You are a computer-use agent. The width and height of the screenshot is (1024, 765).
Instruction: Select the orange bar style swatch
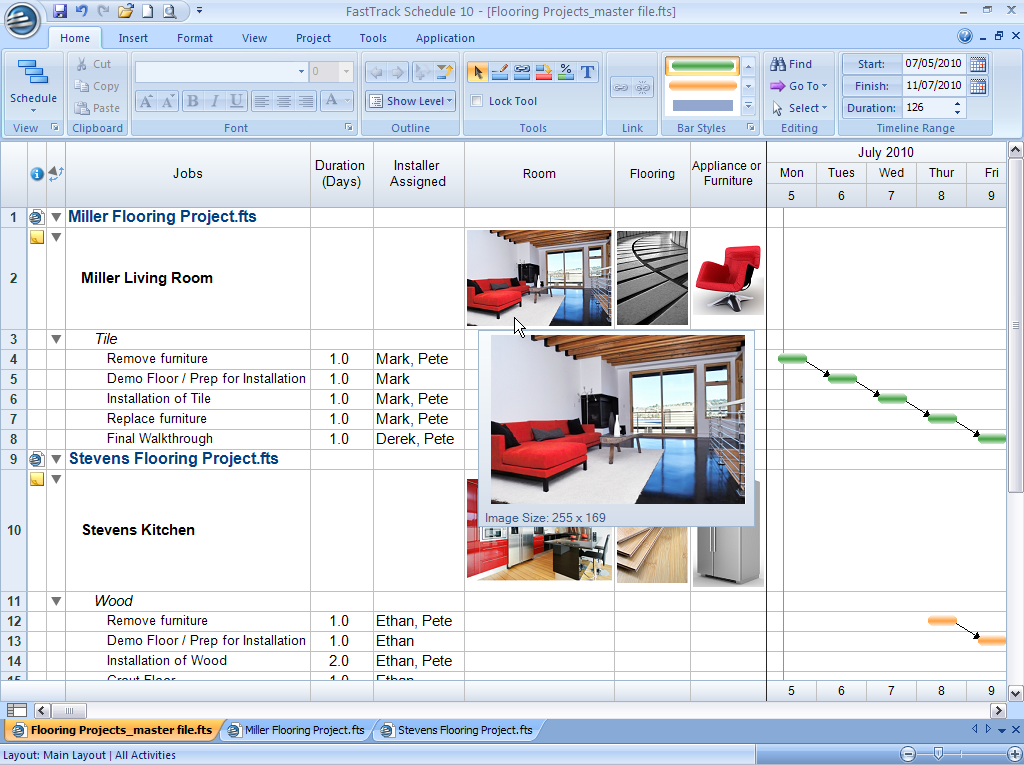point(701,86)
